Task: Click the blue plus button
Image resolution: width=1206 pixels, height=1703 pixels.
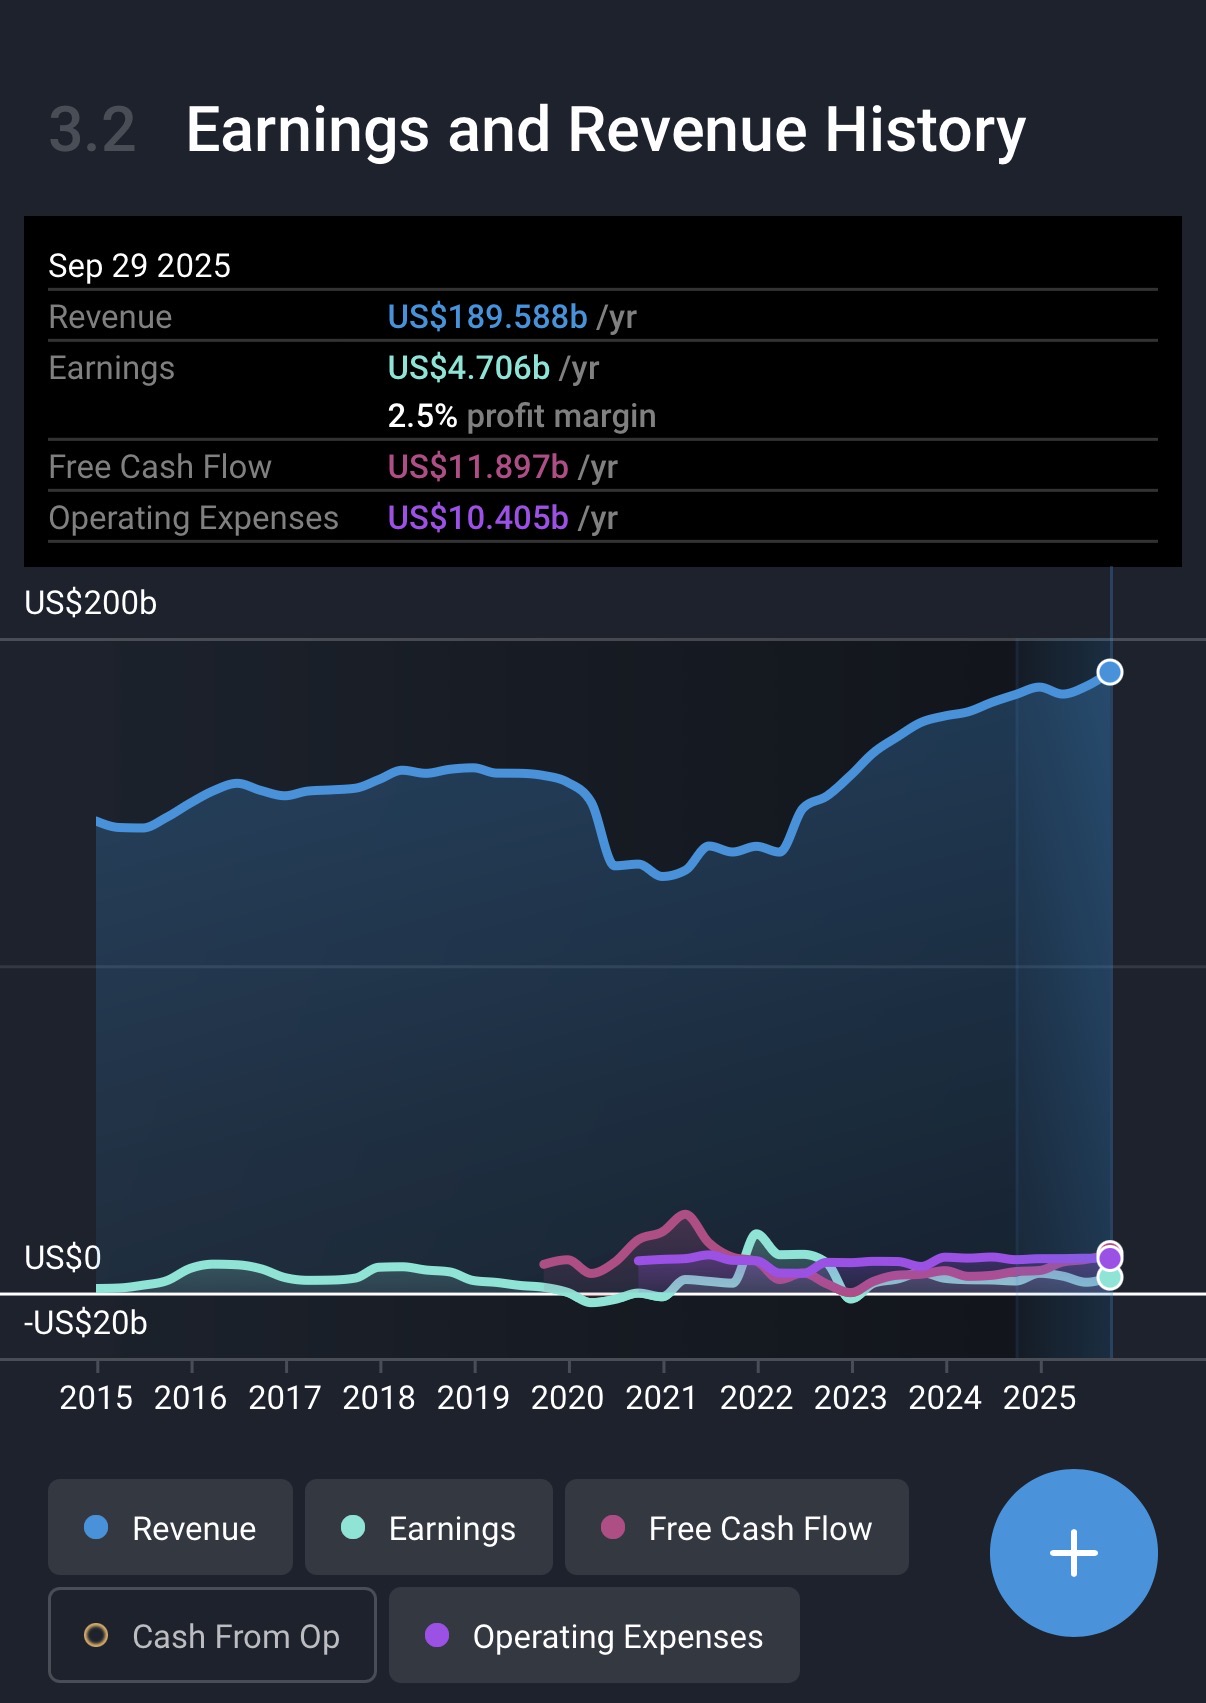Action: click(x=1073, y=1552)
